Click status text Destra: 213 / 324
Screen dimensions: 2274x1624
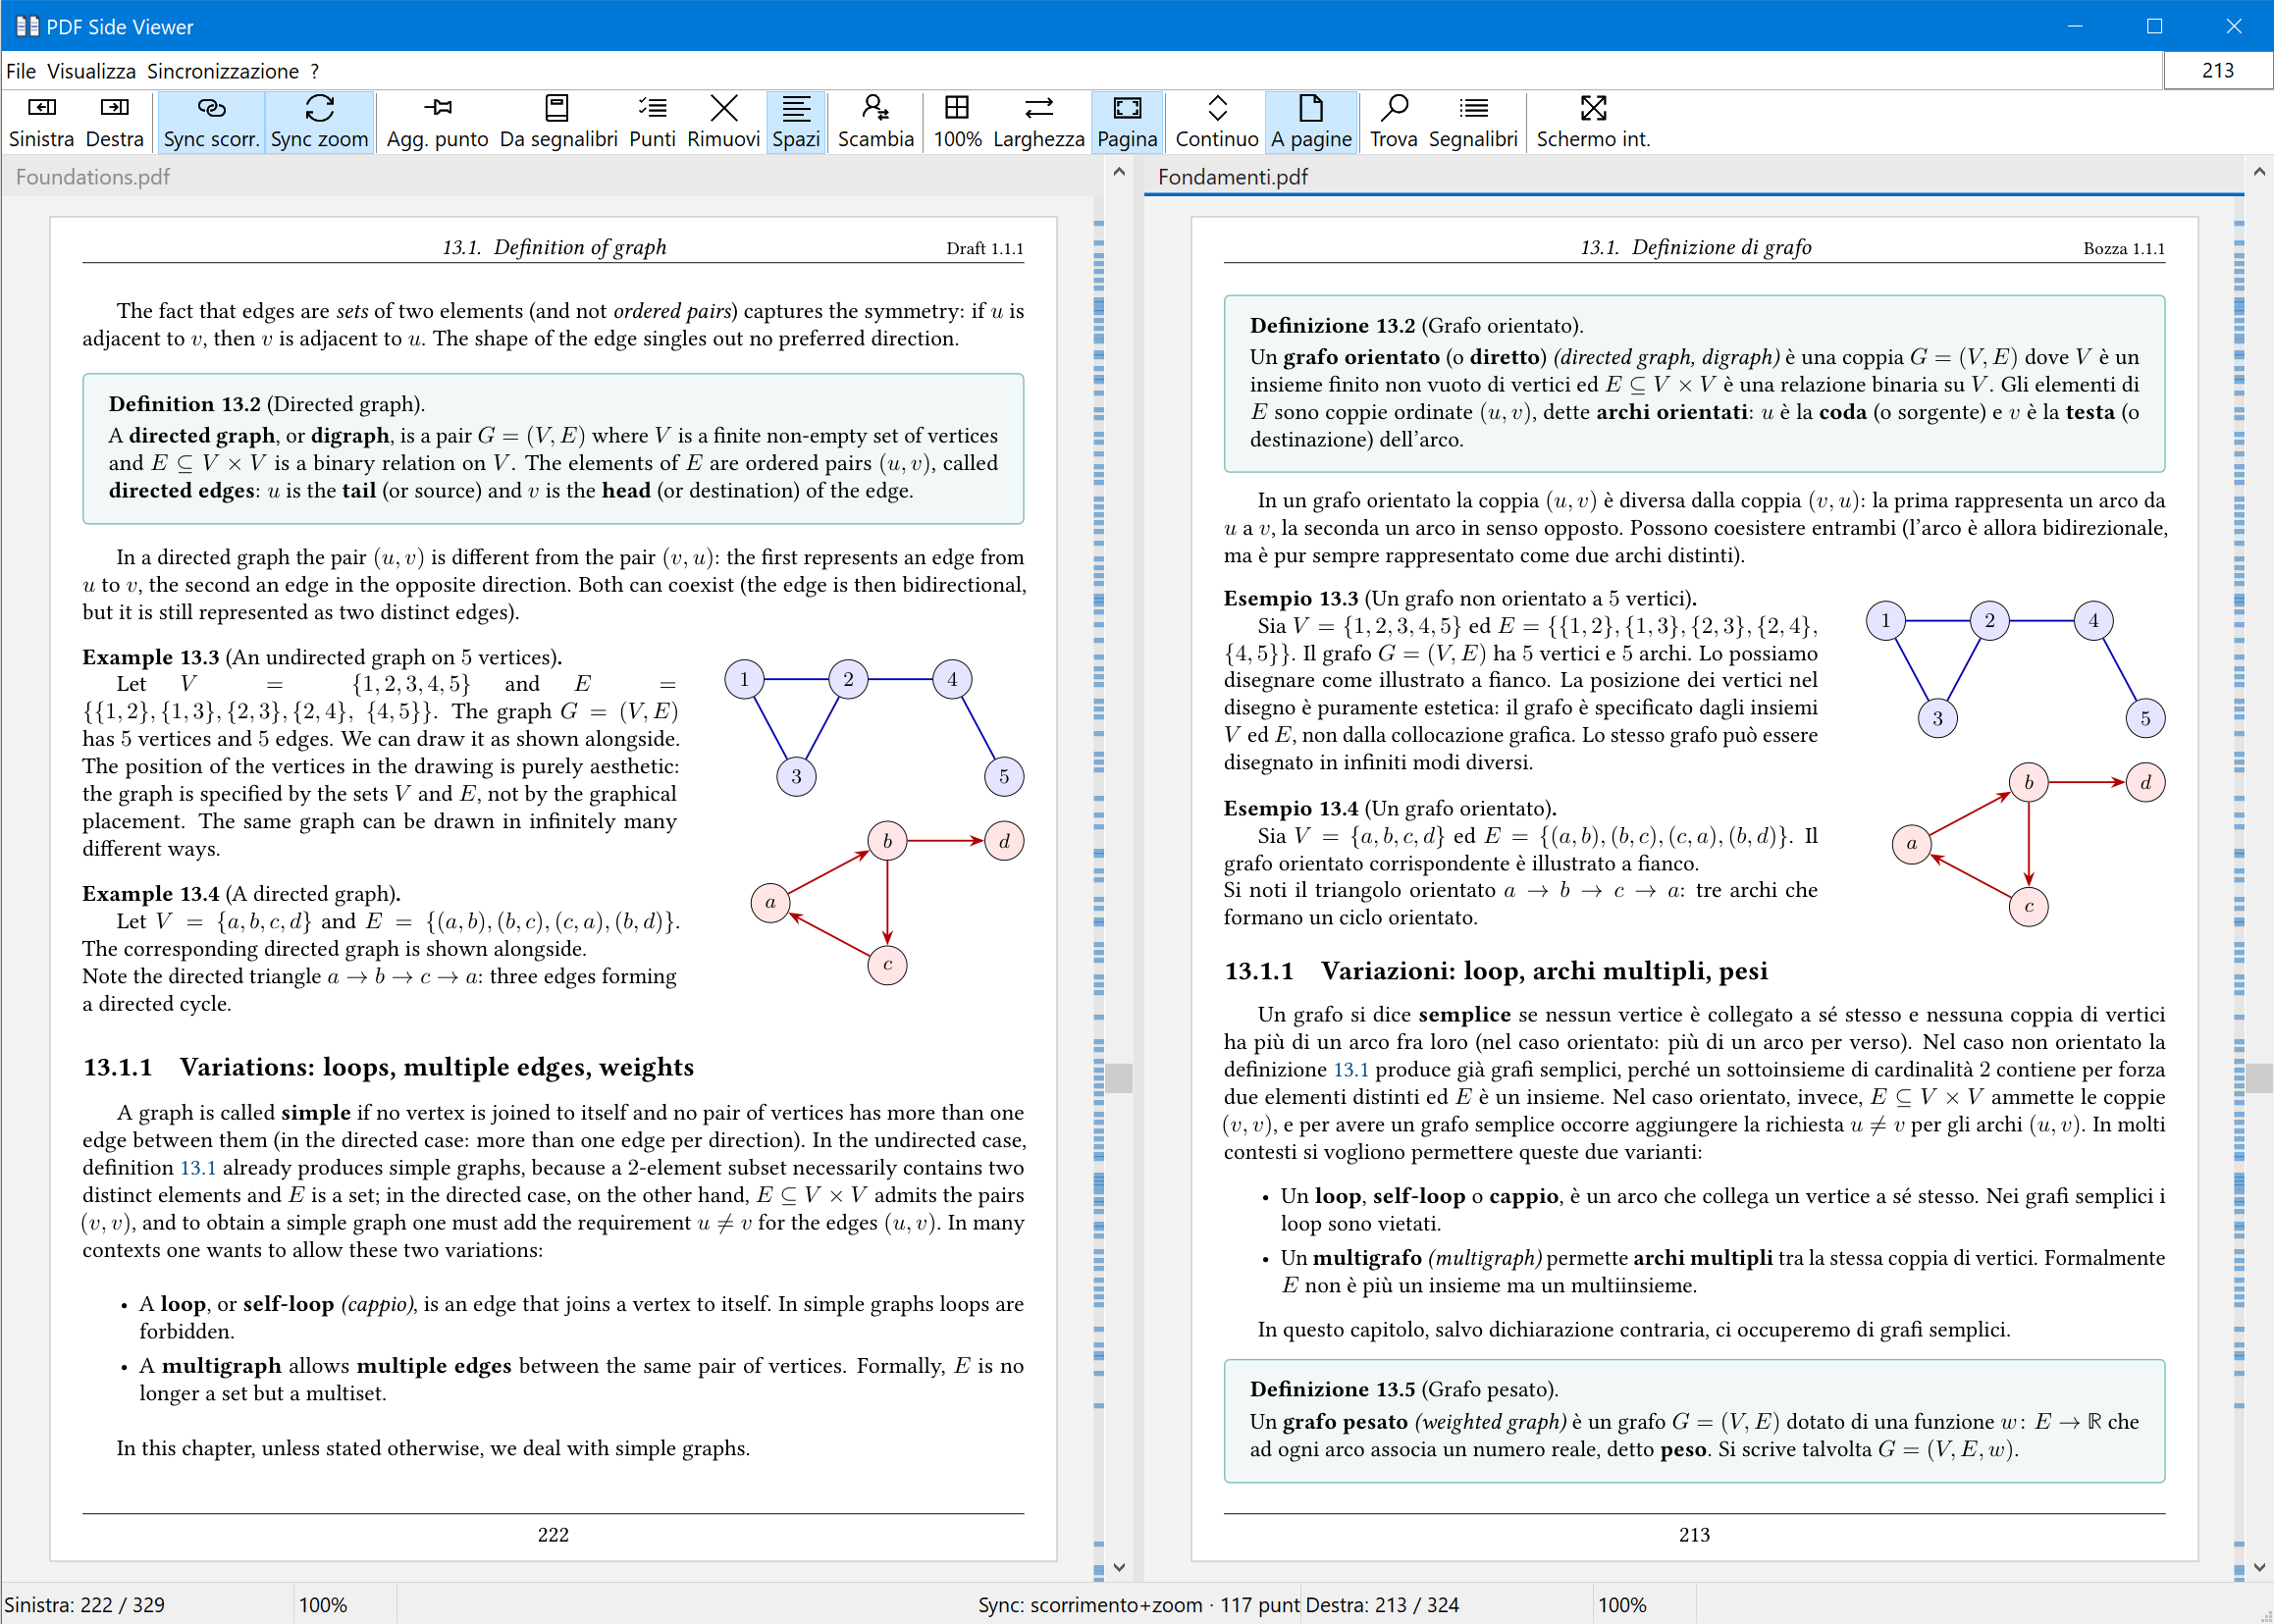[x=1382, y=1605]
